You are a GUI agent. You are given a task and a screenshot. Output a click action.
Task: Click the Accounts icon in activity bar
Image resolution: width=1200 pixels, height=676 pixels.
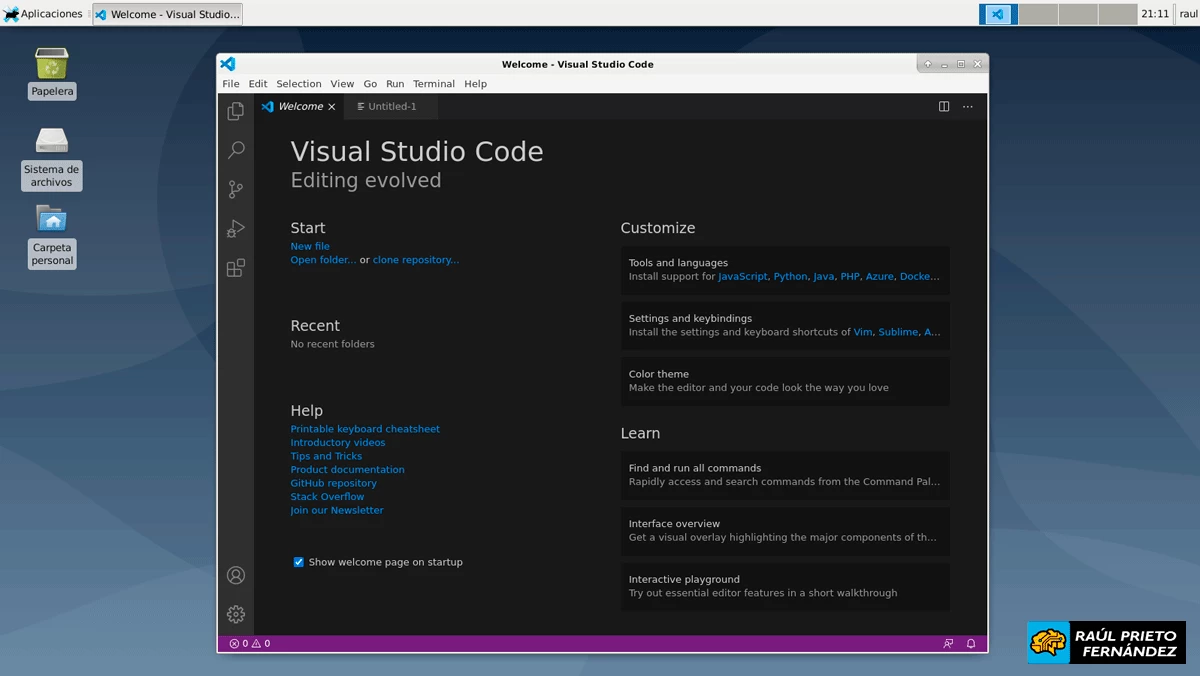point(235,575)
